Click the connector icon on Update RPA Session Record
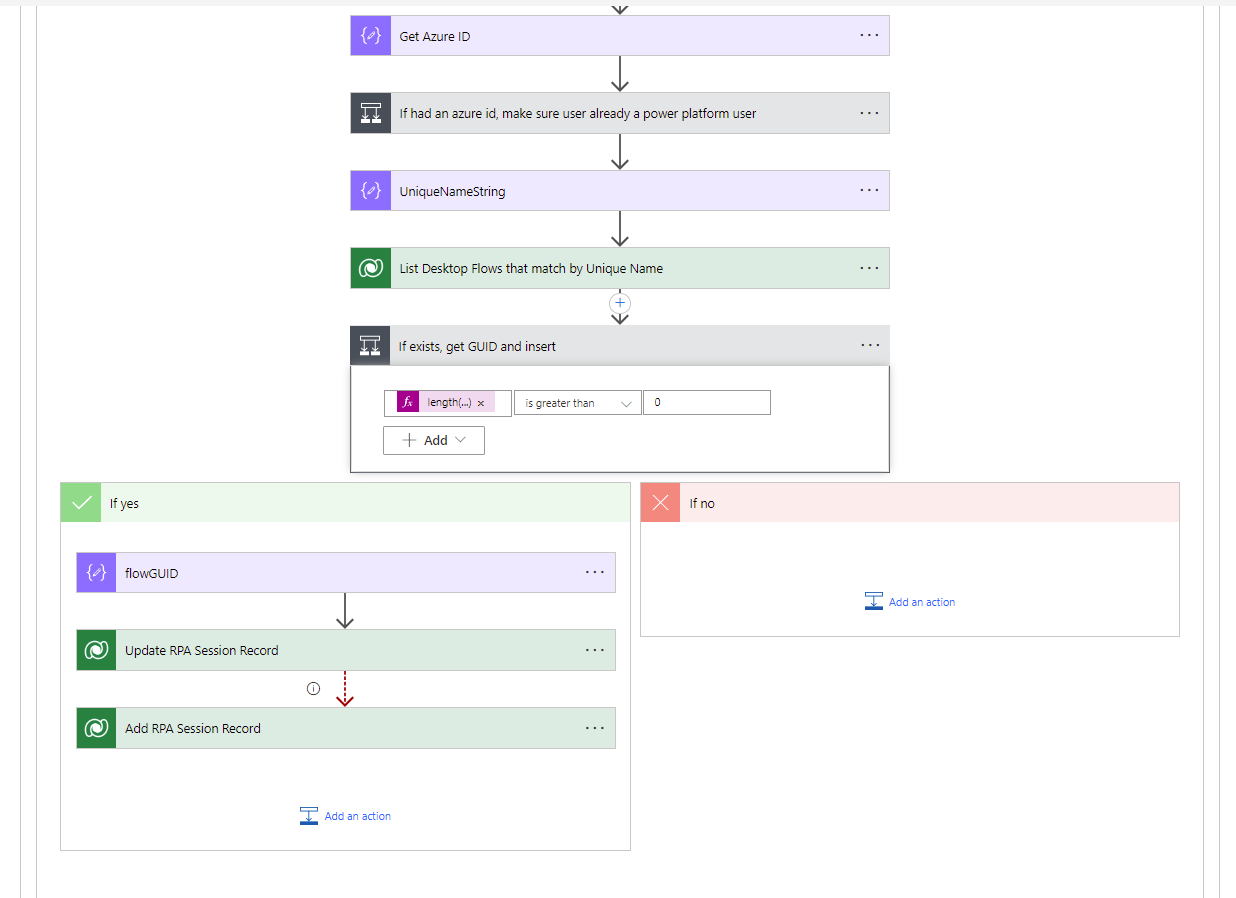The height and width of the screenshot is (898, 1236). pyautogui.click(x=95, y=650)
